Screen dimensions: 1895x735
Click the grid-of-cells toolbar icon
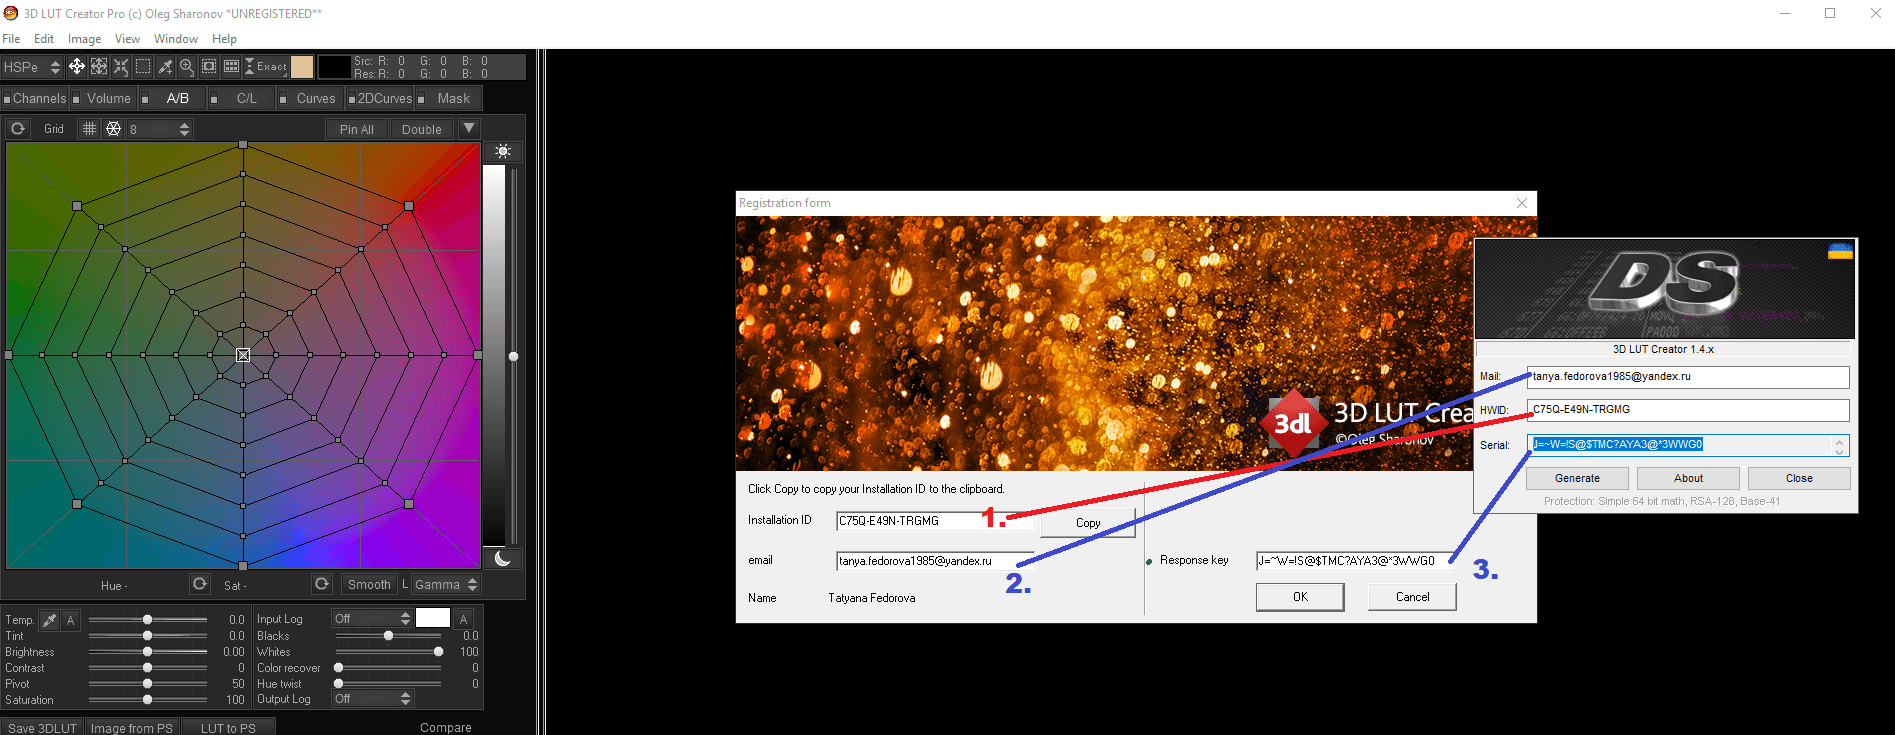click(231, 67)
